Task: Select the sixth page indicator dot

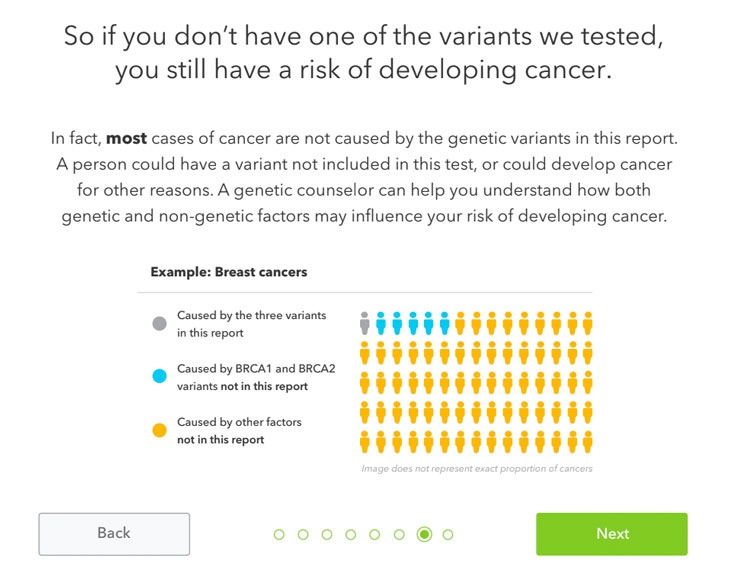Action: (399, 535)
